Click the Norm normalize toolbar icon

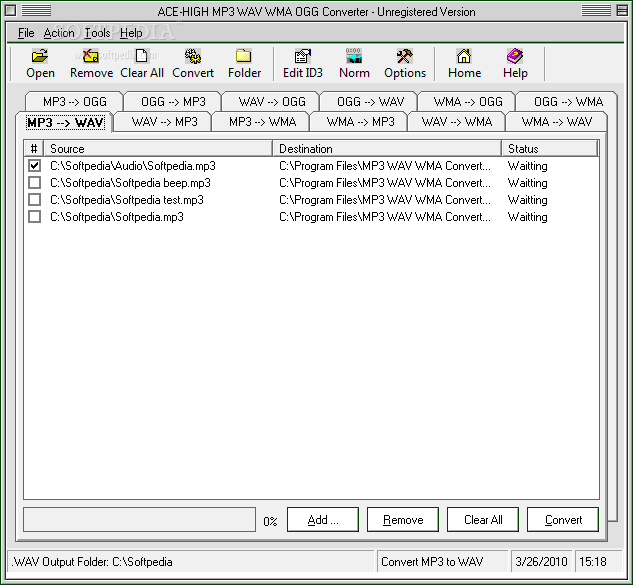click(354, 63)
